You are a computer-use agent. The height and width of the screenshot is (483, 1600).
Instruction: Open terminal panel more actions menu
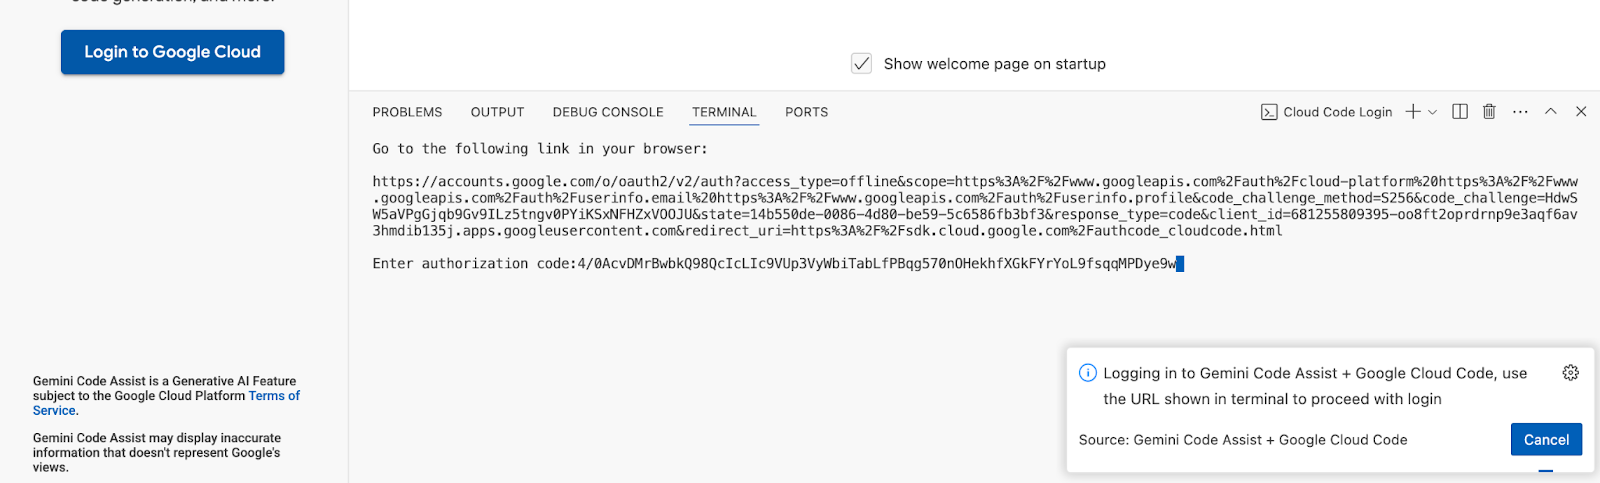pyautogui.click(x=1520, y=112)
